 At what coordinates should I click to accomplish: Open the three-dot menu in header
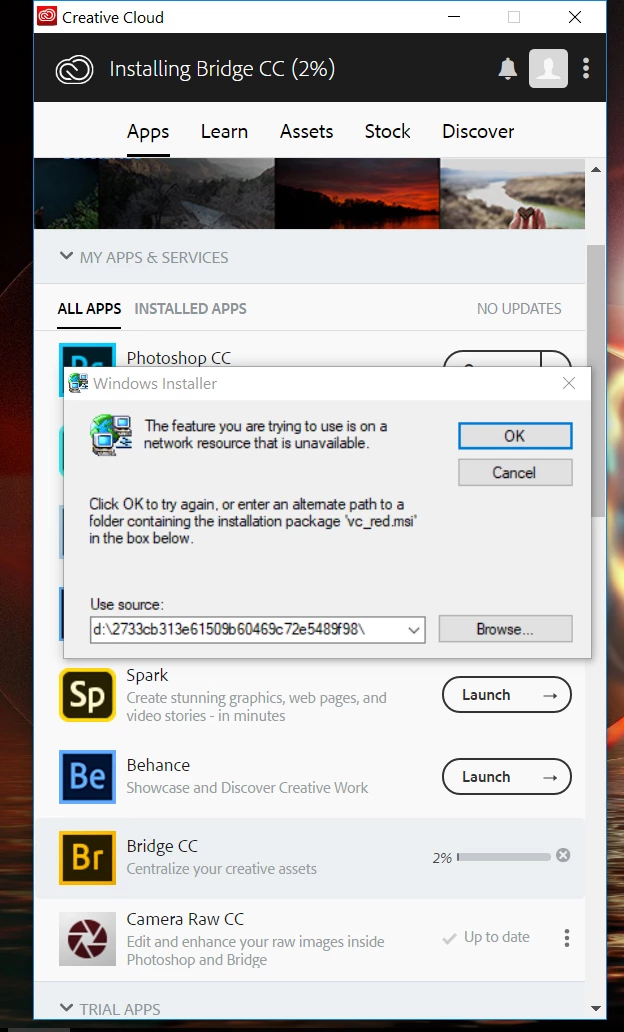(586, 68)
